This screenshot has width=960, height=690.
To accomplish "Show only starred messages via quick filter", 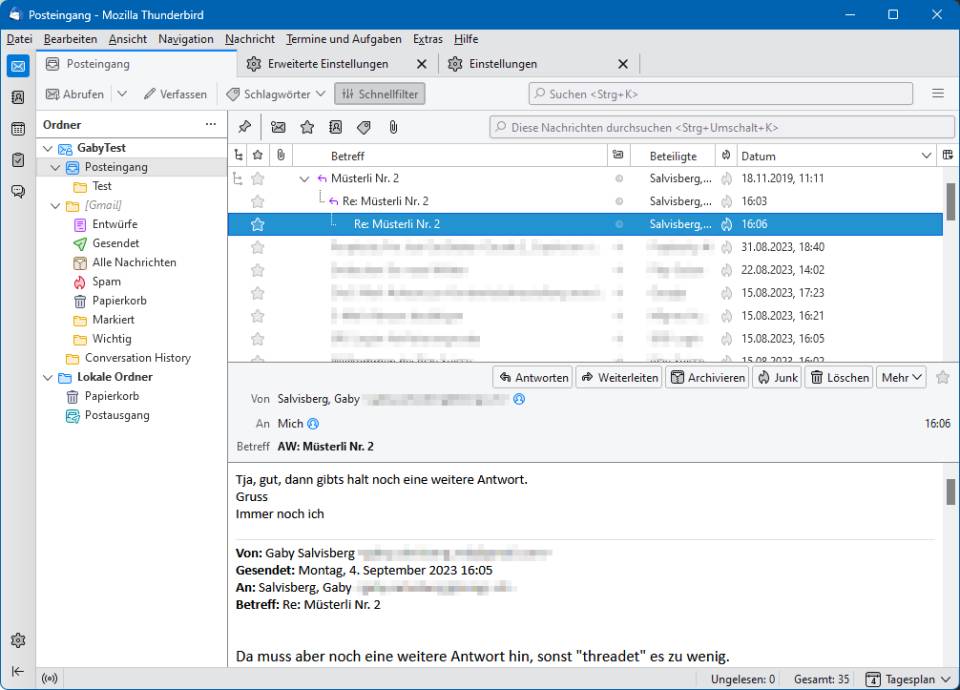I will tap(307, 127).
